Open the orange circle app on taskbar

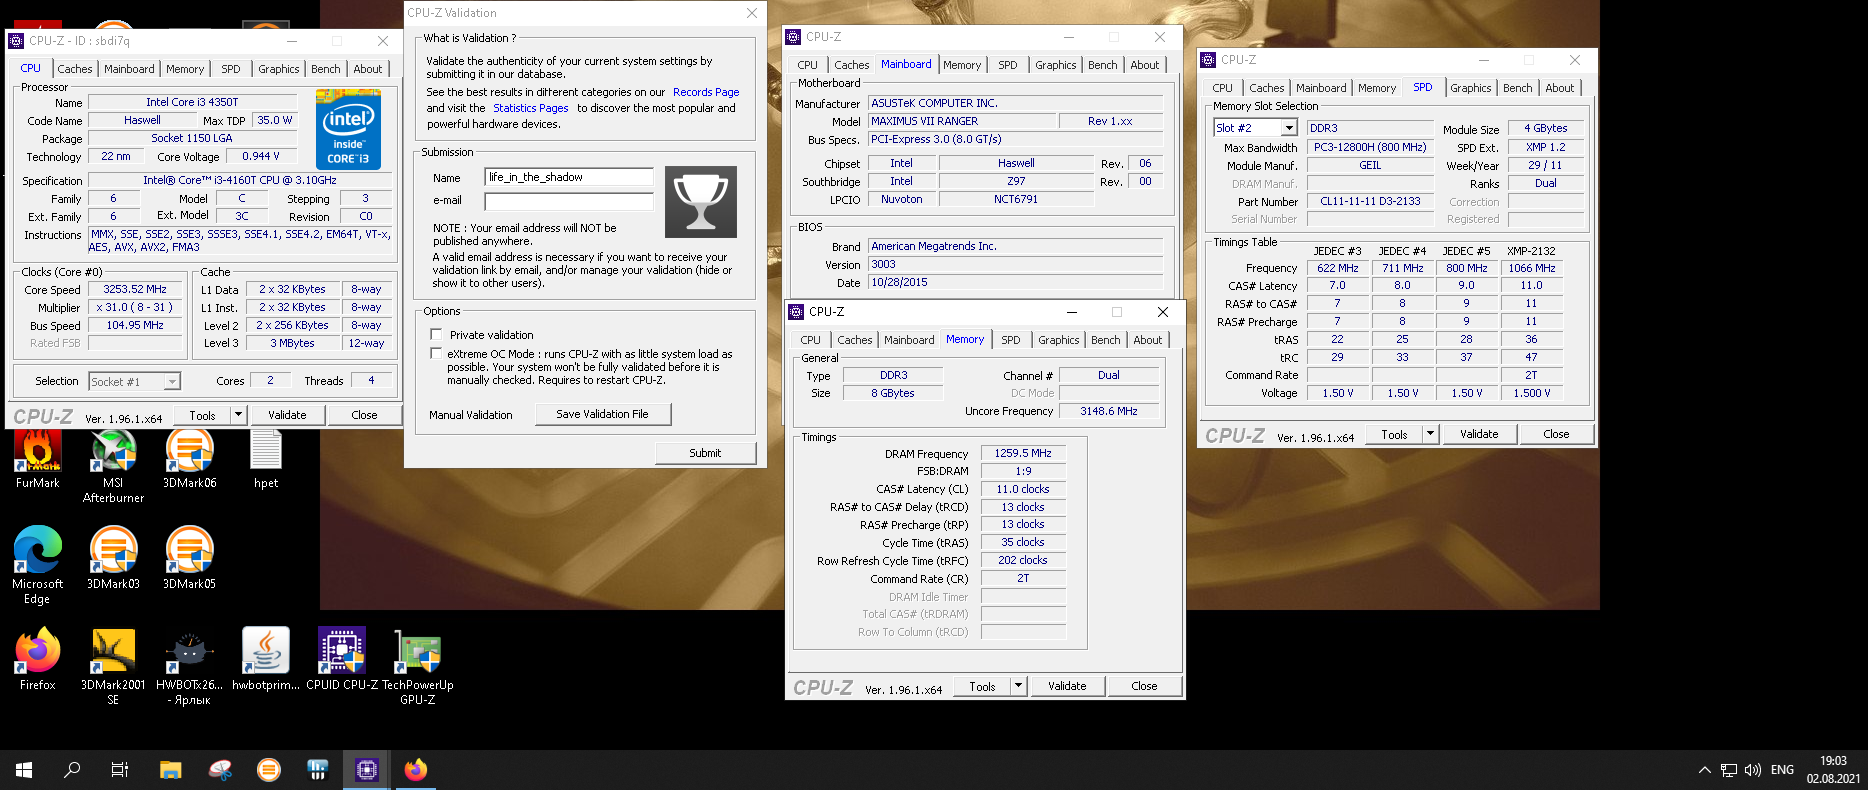pos(268,770)
